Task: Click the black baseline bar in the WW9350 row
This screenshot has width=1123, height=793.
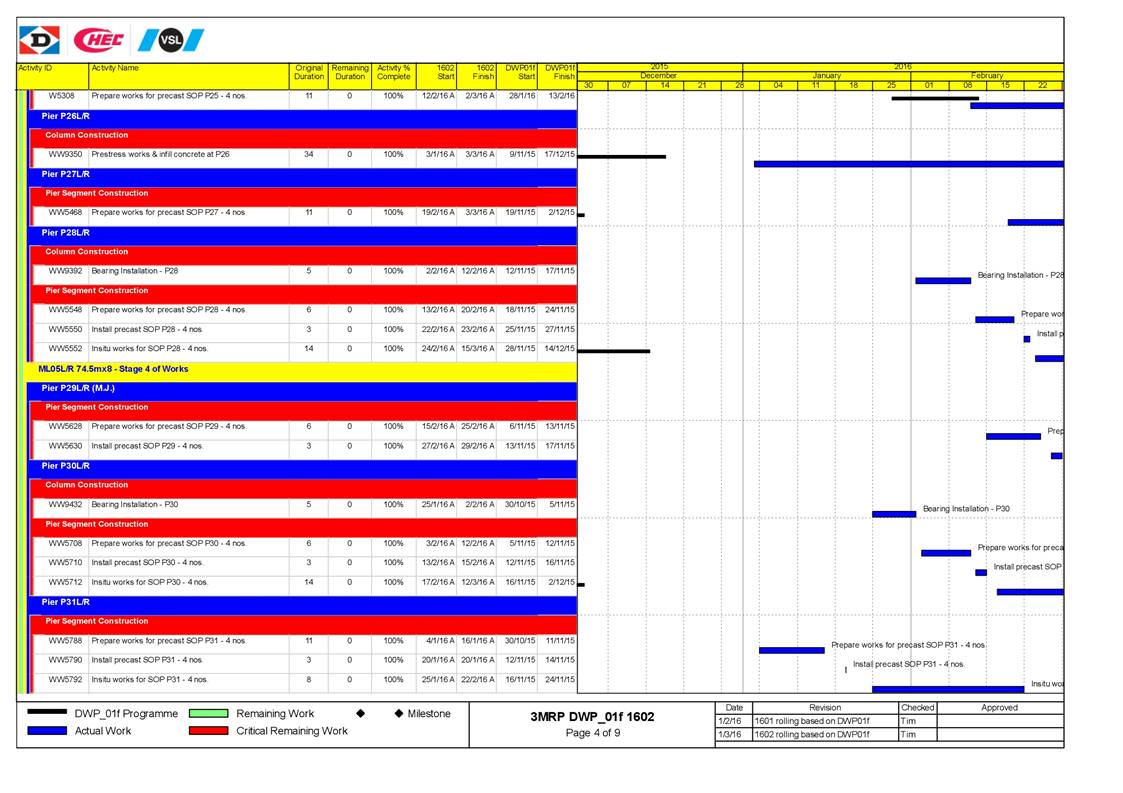Action: 622,156
